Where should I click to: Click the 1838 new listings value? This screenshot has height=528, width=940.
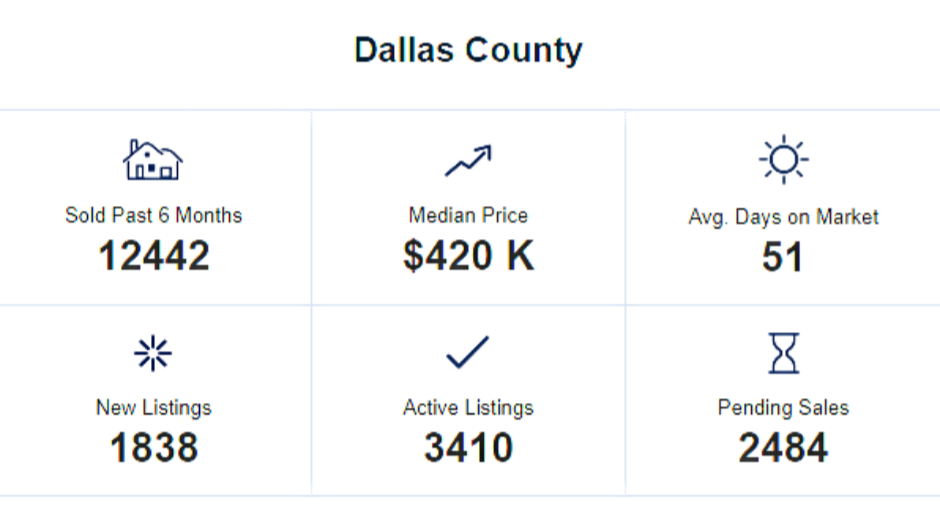click(x=154, y=448)
